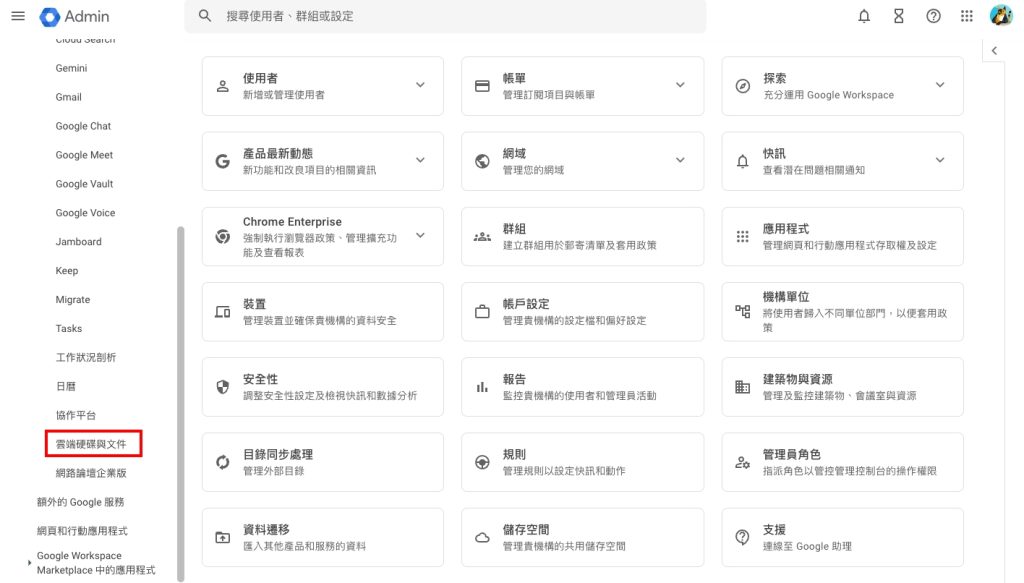Click the 報告 bar chart icon
1024x583 pixels.
[x=482, y=387]
